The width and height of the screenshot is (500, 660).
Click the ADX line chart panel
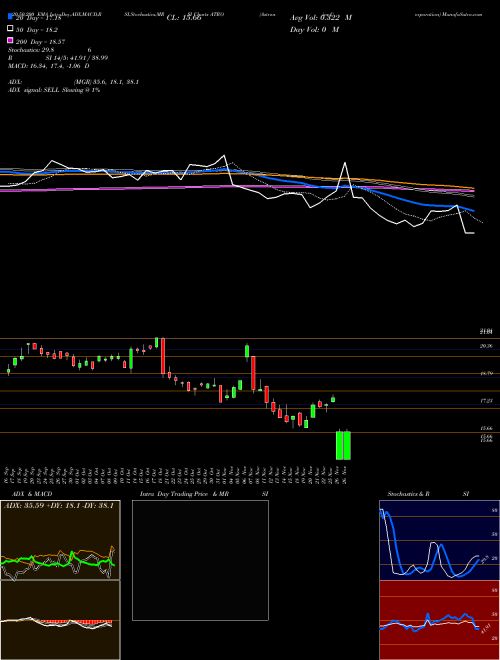click(60, 540)
